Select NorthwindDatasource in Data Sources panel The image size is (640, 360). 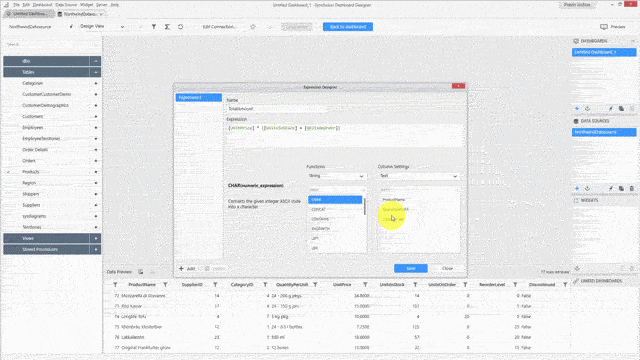tap(604, 133)
